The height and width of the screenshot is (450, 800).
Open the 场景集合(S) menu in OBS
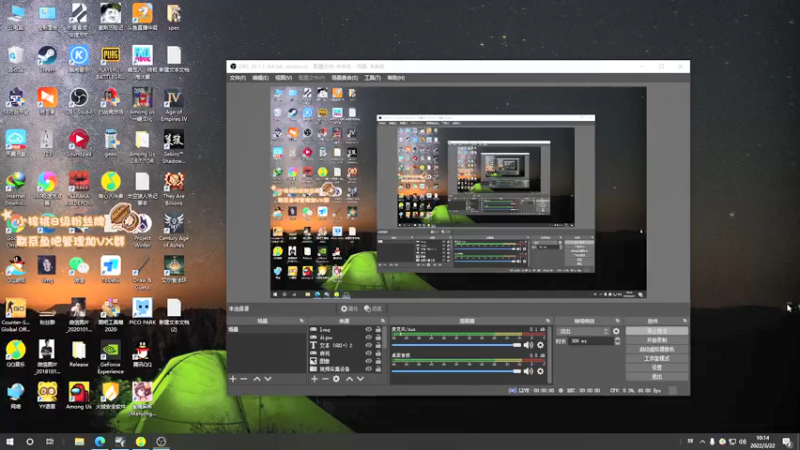(x=344, y=78)
